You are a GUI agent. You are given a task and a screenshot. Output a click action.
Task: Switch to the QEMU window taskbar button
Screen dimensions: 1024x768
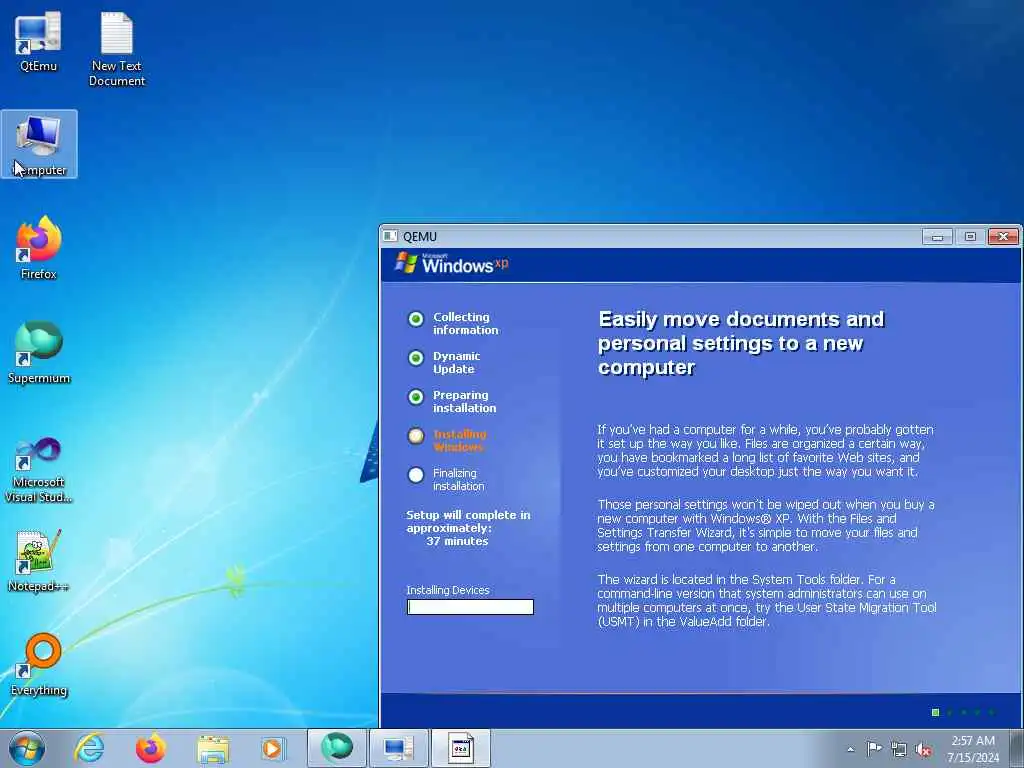pyautogui.click(x=460, y=748)
